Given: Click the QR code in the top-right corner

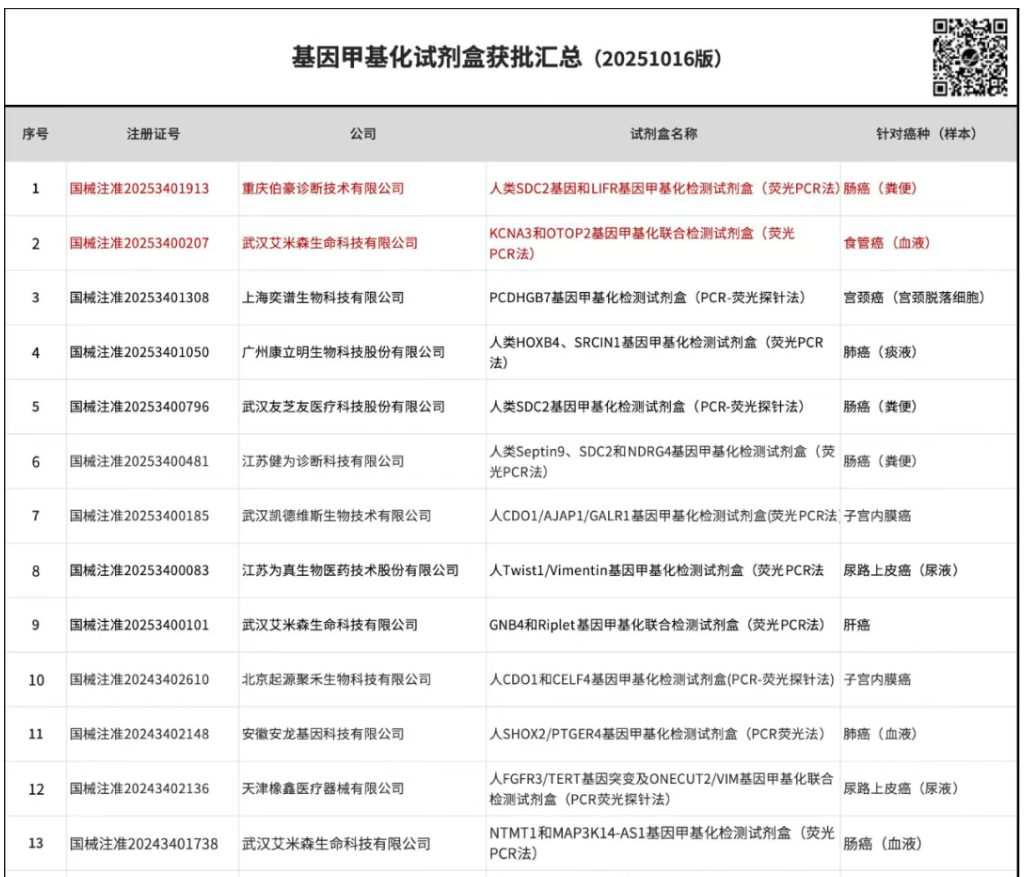Looking at the screenshot, I should (969, 57).
